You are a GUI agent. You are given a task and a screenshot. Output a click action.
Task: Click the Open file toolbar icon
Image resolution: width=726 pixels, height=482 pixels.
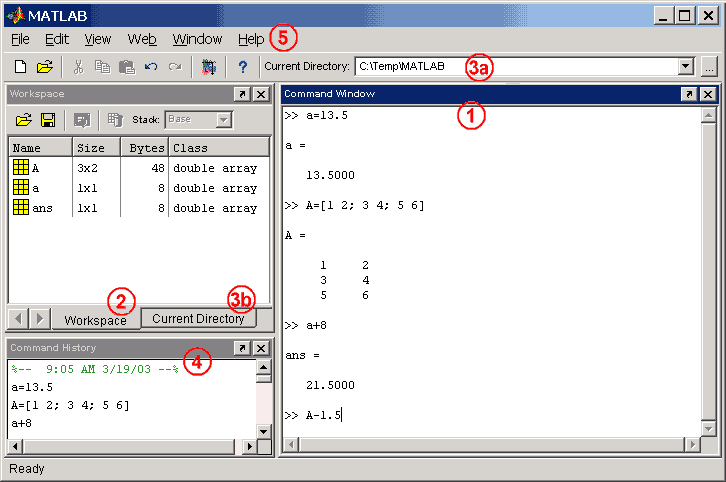tap(45, 67)
